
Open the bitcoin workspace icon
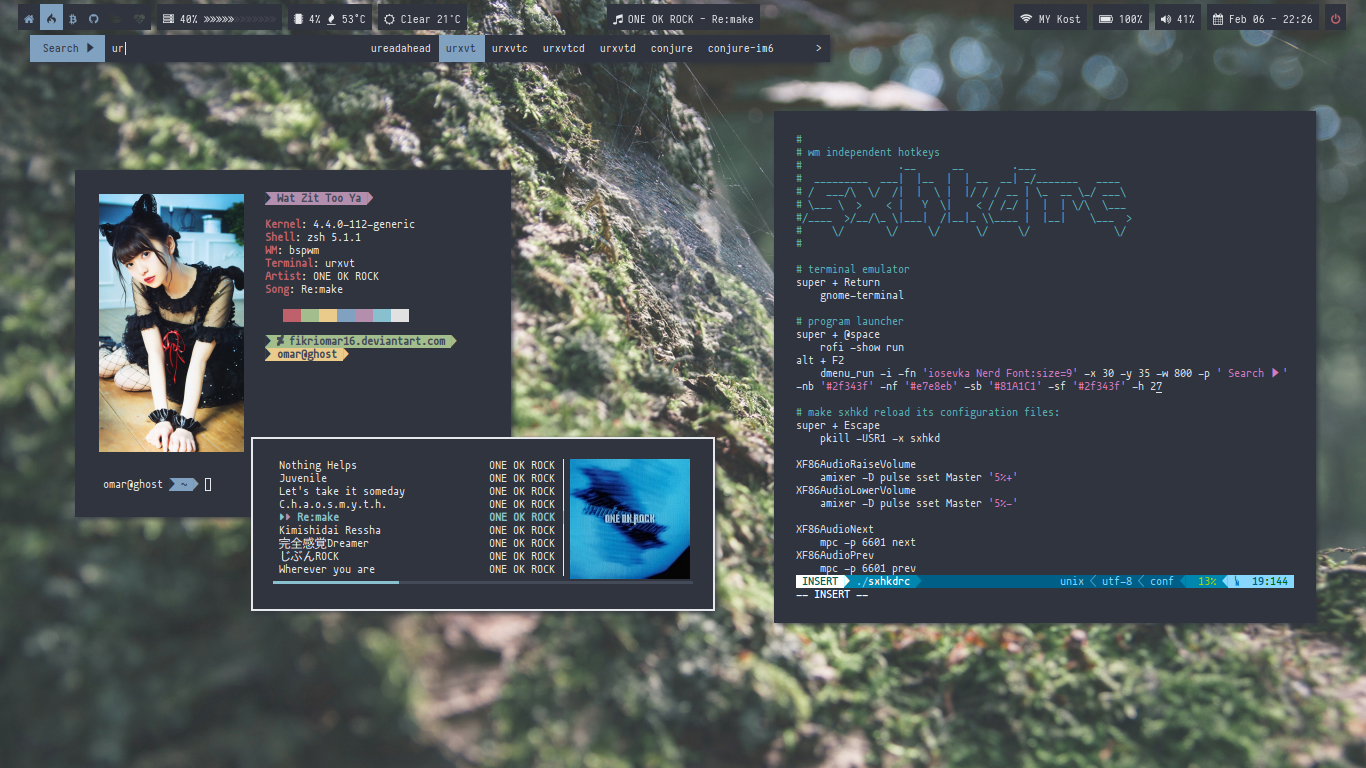[x=72, y=18]
